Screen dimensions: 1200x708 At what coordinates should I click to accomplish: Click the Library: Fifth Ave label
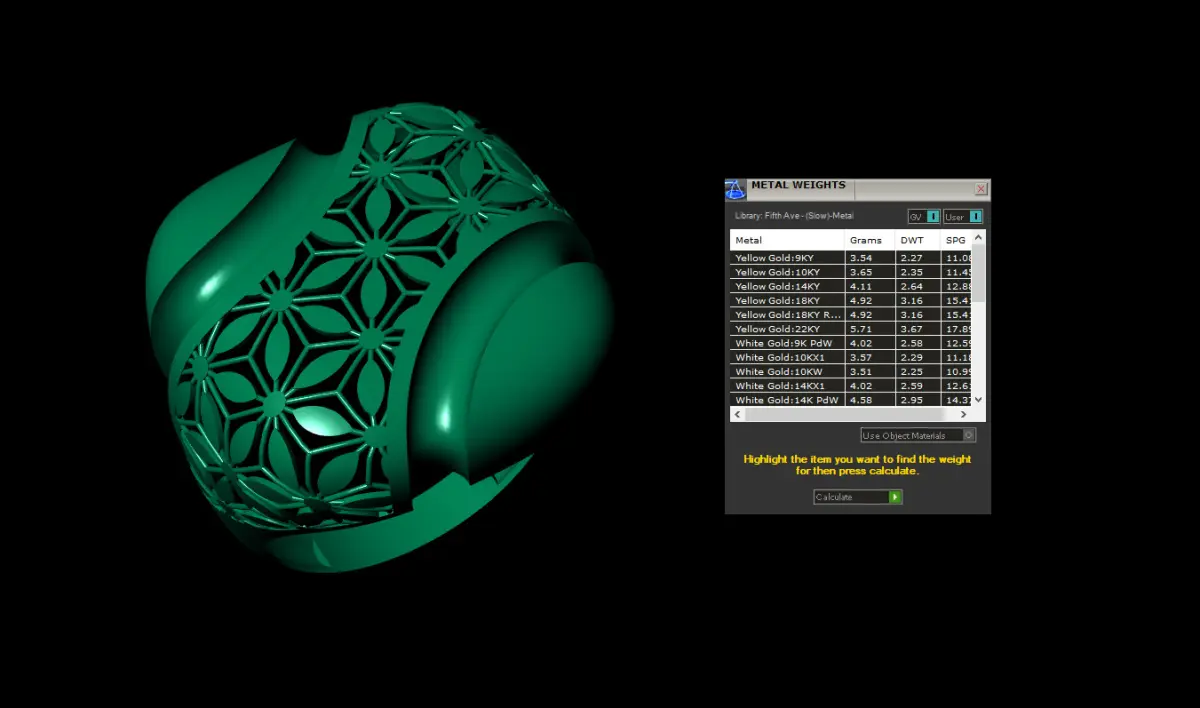pyautogui.click(x=794, y=216)
